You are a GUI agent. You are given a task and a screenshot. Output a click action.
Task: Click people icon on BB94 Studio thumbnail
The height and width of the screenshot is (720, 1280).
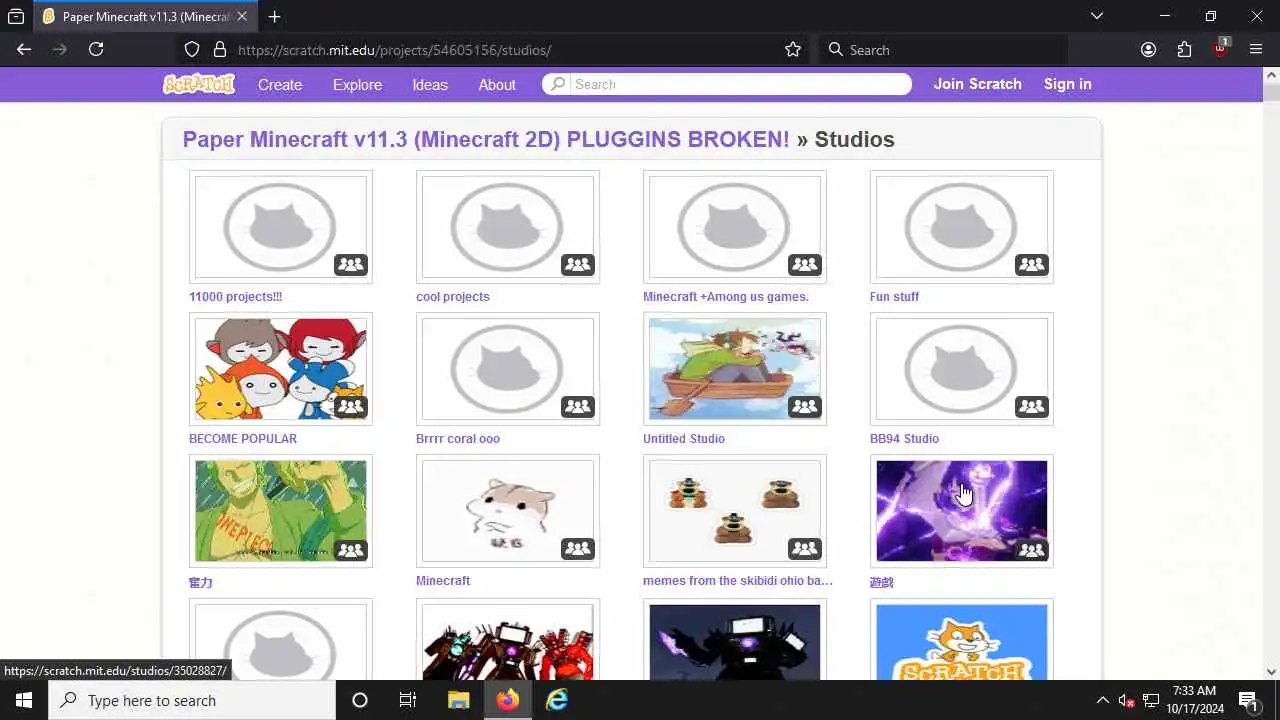click(1031, 407)
